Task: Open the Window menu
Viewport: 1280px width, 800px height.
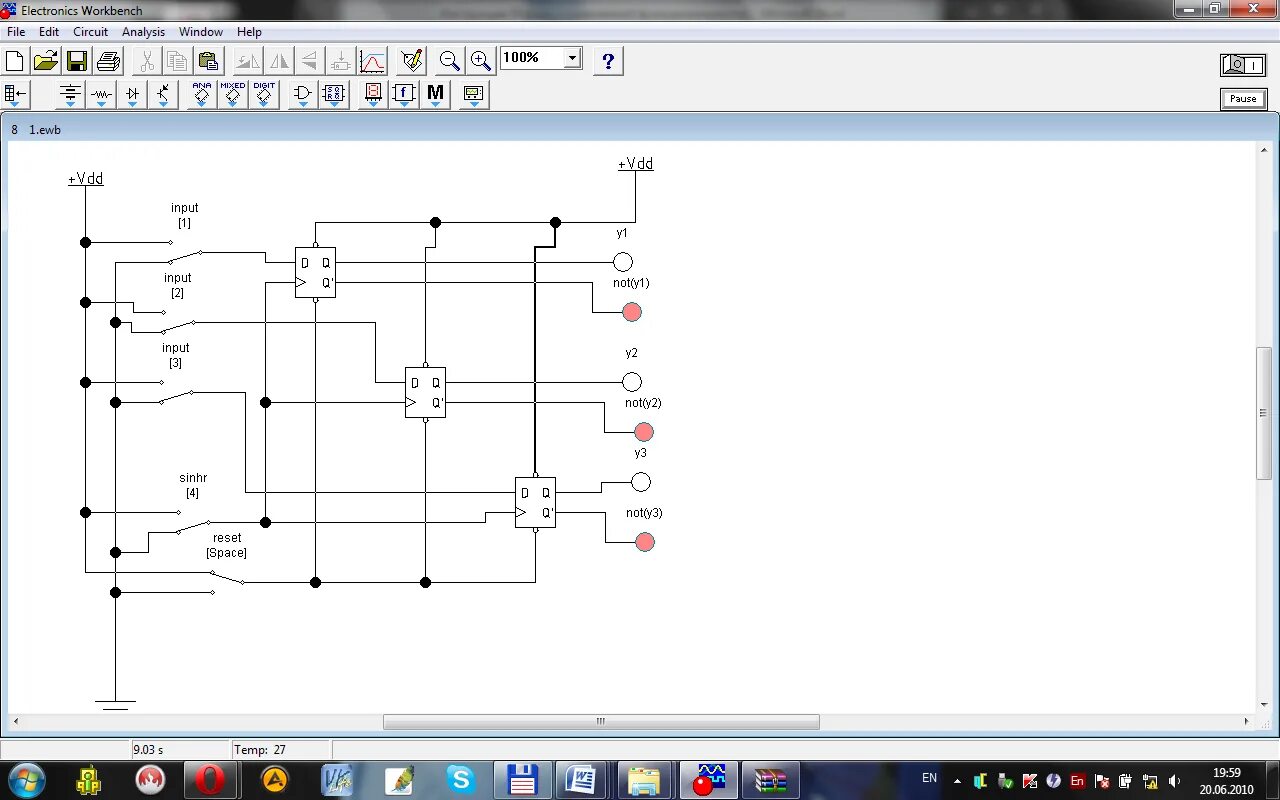Action: tap(201, 32)
